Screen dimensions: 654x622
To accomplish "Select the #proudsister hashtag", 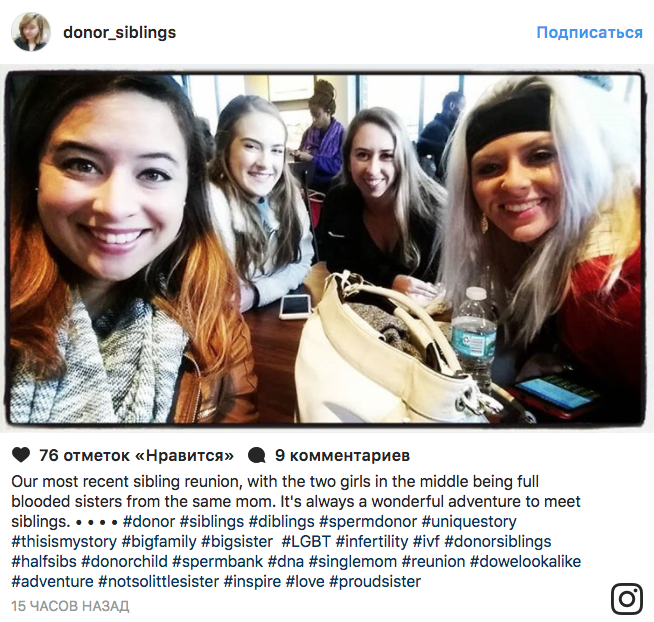I will coord(375,582).
